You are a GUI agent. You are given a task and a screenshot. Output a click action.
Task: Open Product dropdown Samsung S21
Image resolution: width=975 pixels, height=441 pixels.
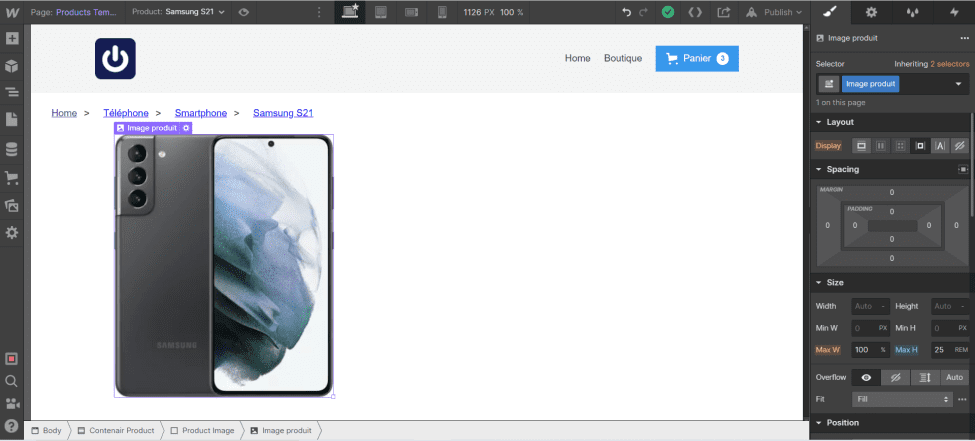[178, 12]
